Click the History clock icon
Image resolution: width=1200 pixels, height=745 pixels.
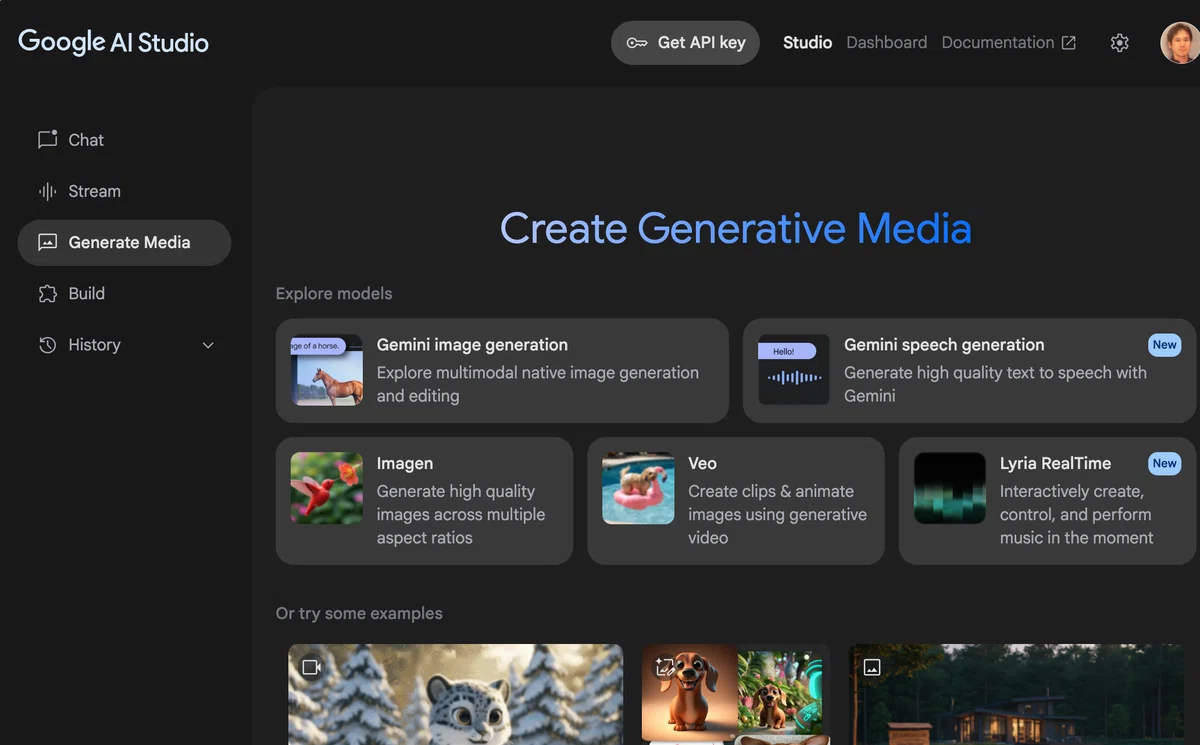click(47, 345)
